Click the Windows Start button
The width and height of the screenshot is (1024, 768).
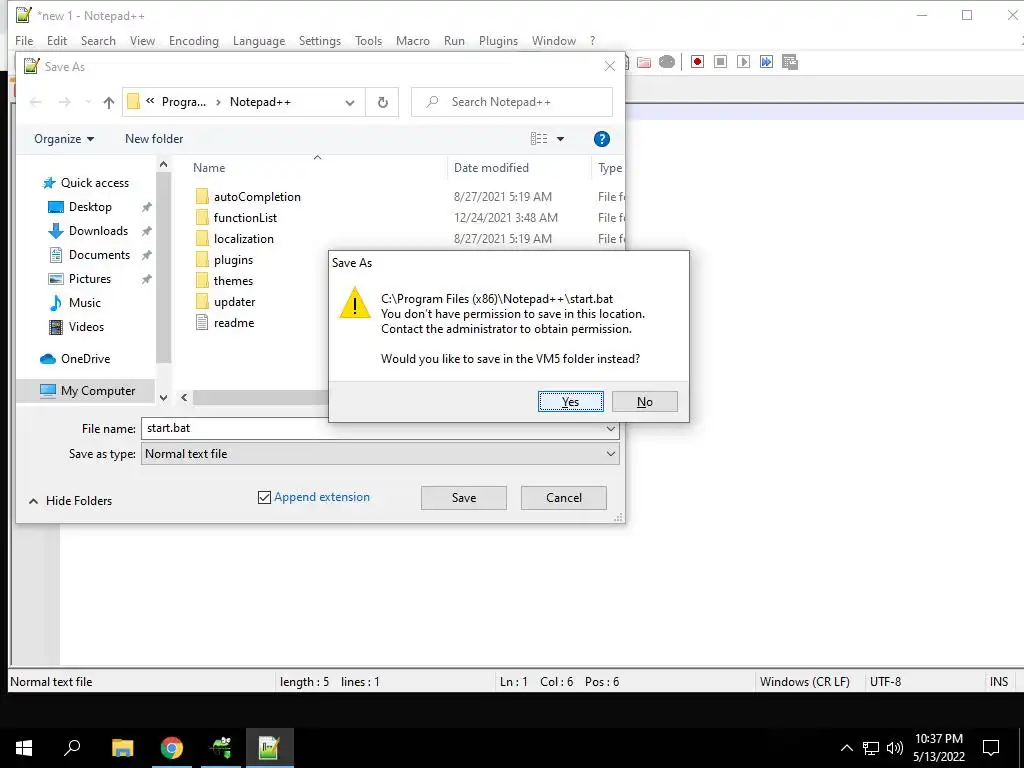(24, 748)
